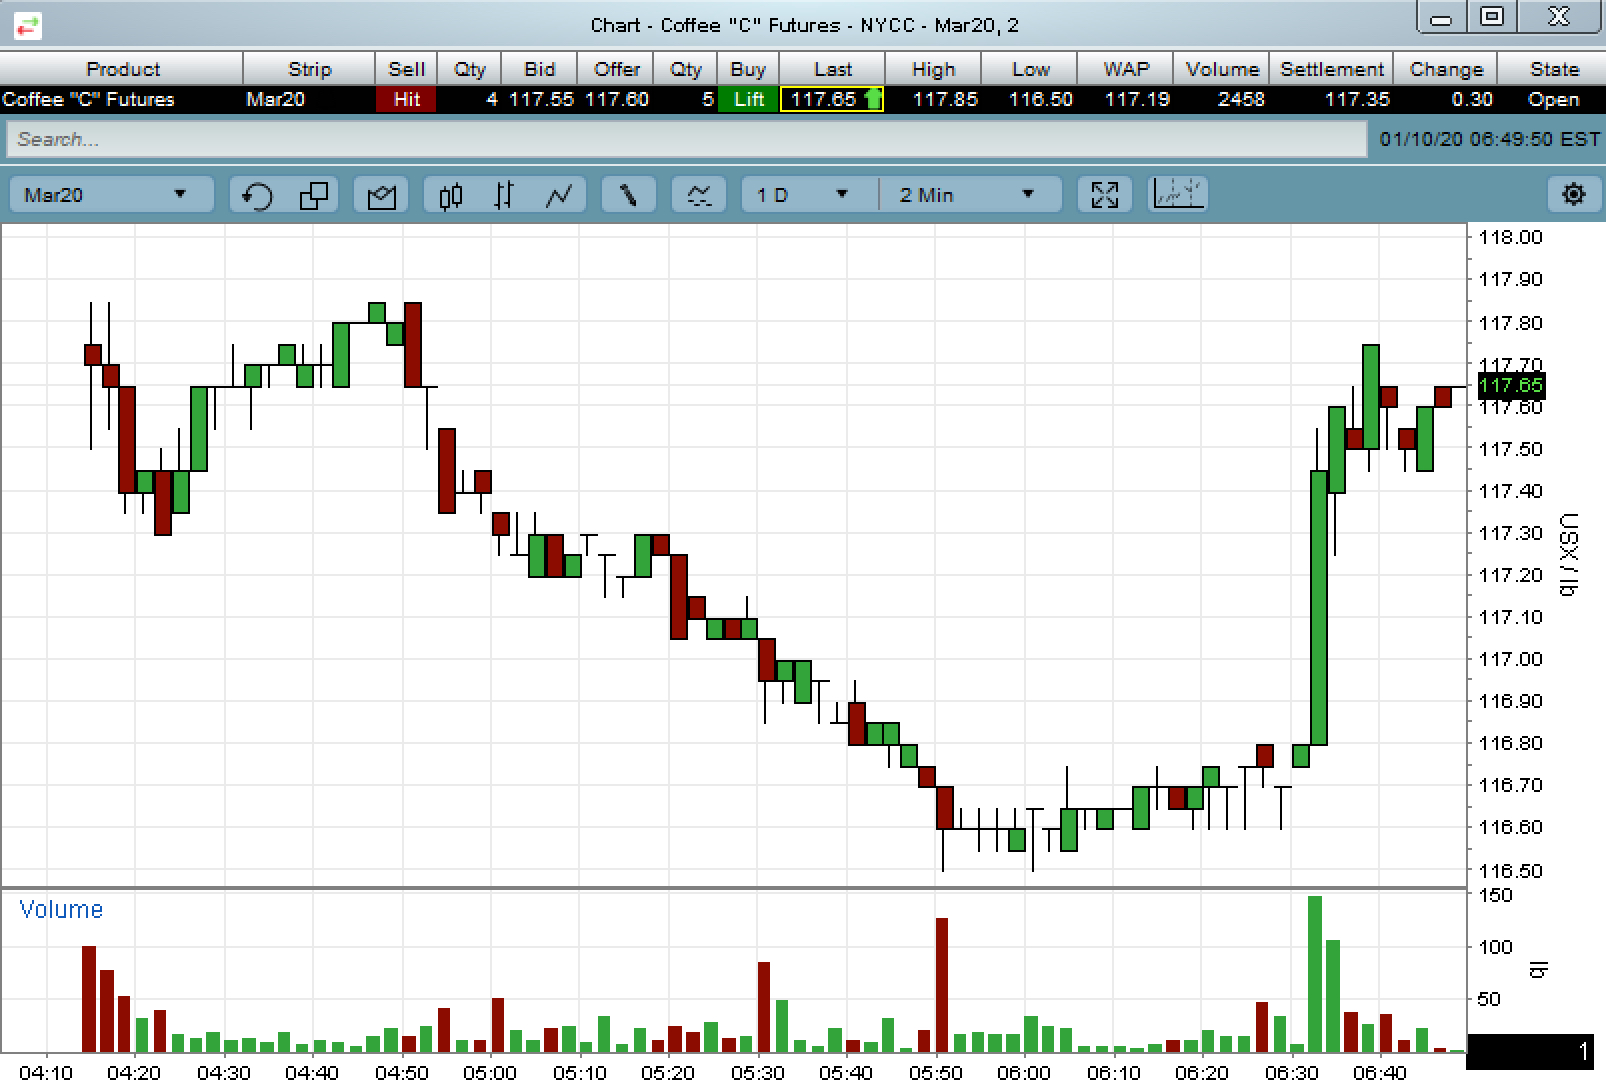This screenshot has width=1606, height=1086.
Task: Click the fit-to-screen expand icon
Action: pos(1105,195)
